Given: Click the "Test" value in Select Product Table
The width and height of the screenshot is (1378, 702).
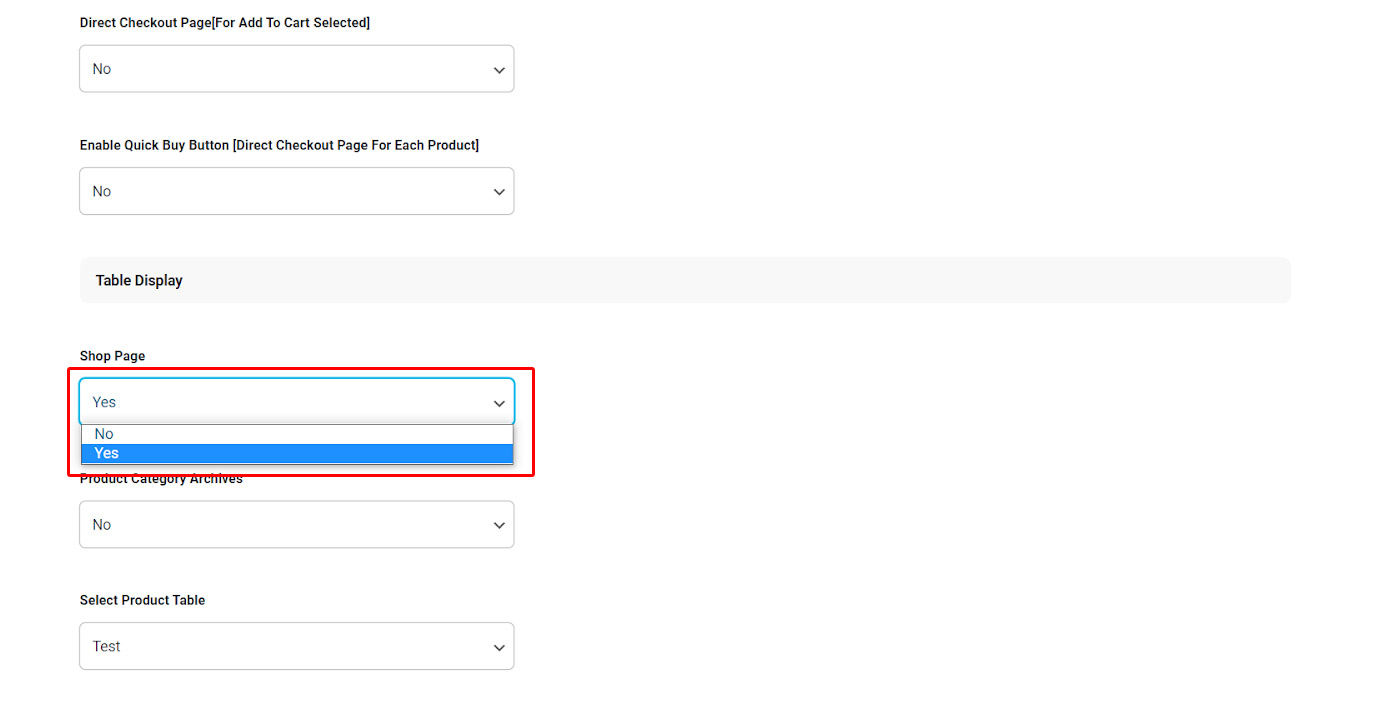Looking at the screenshot, I should (x=106, y=646).
